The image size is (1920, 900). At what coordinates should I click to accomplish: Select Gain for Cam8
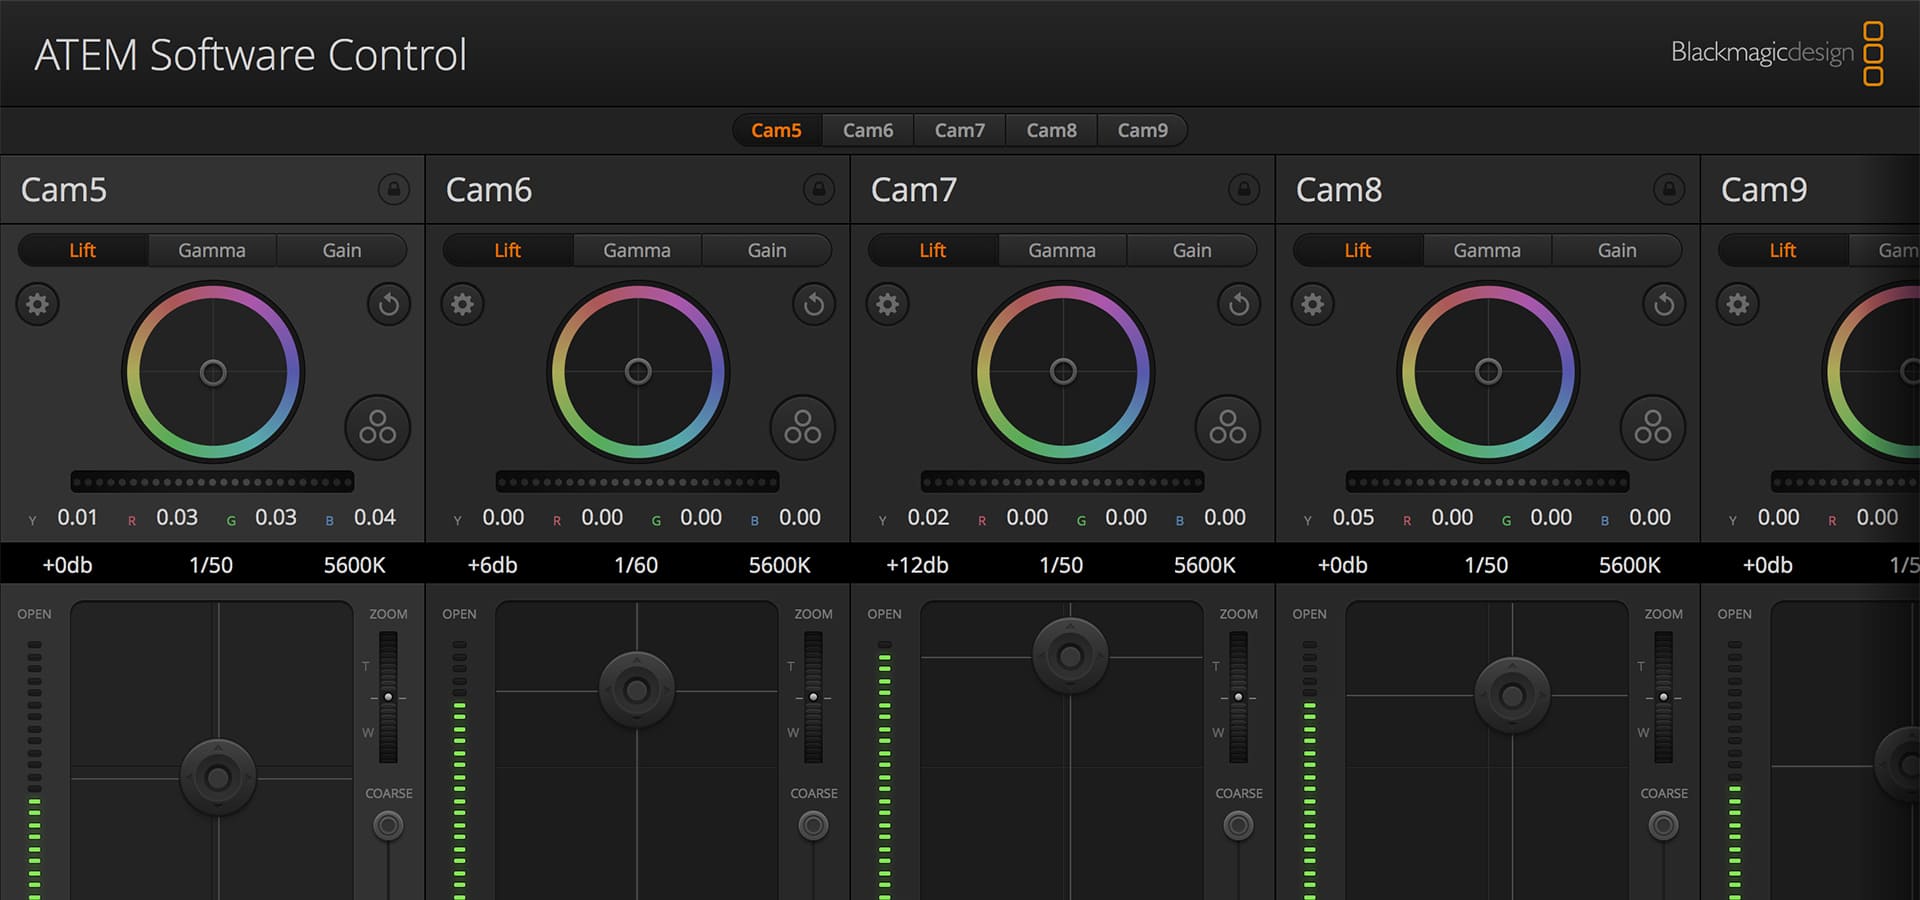1616,250
